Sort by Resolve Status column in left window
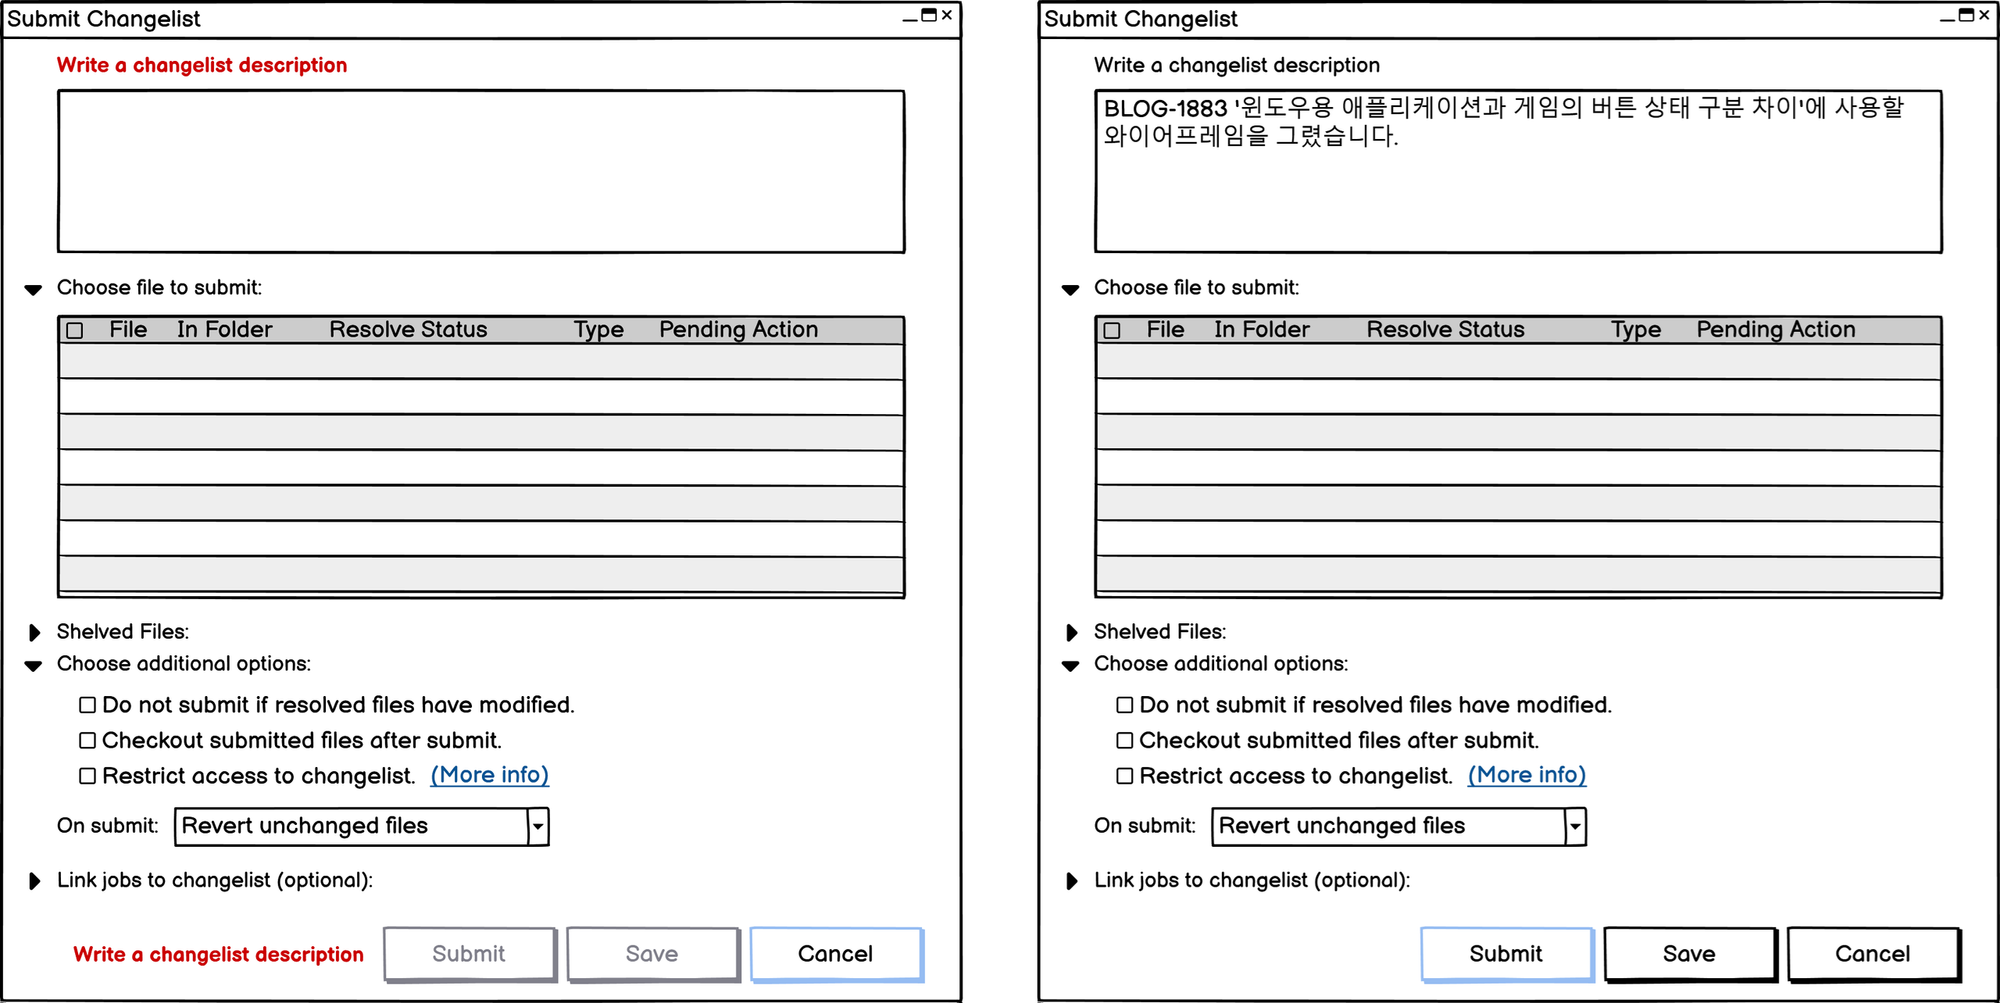Image resolution: width=2000 pixels, height=1003 pixels. [x=408, y=330]
